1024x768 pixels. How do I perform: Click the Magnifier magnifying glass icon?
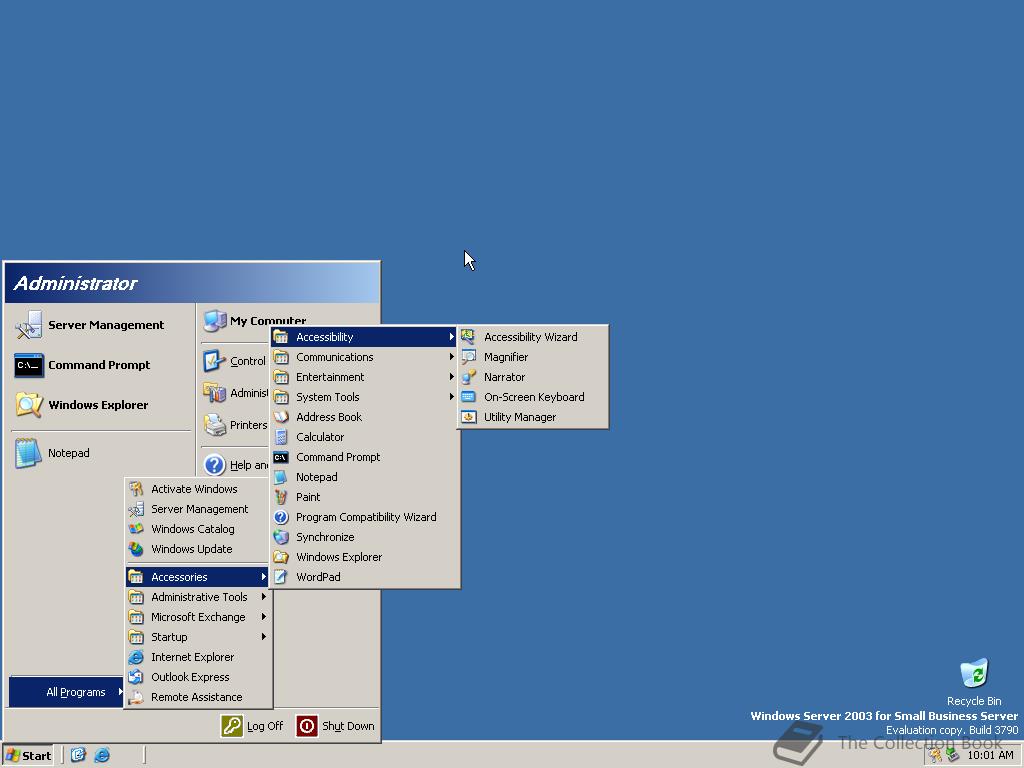click(468, 357)
